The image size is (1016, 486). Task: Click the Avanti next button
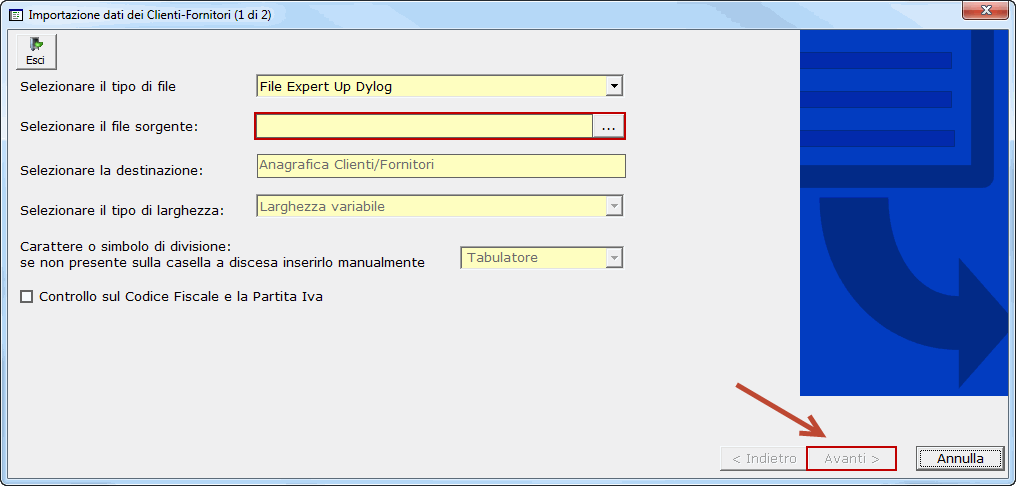[x=851, y=459]
